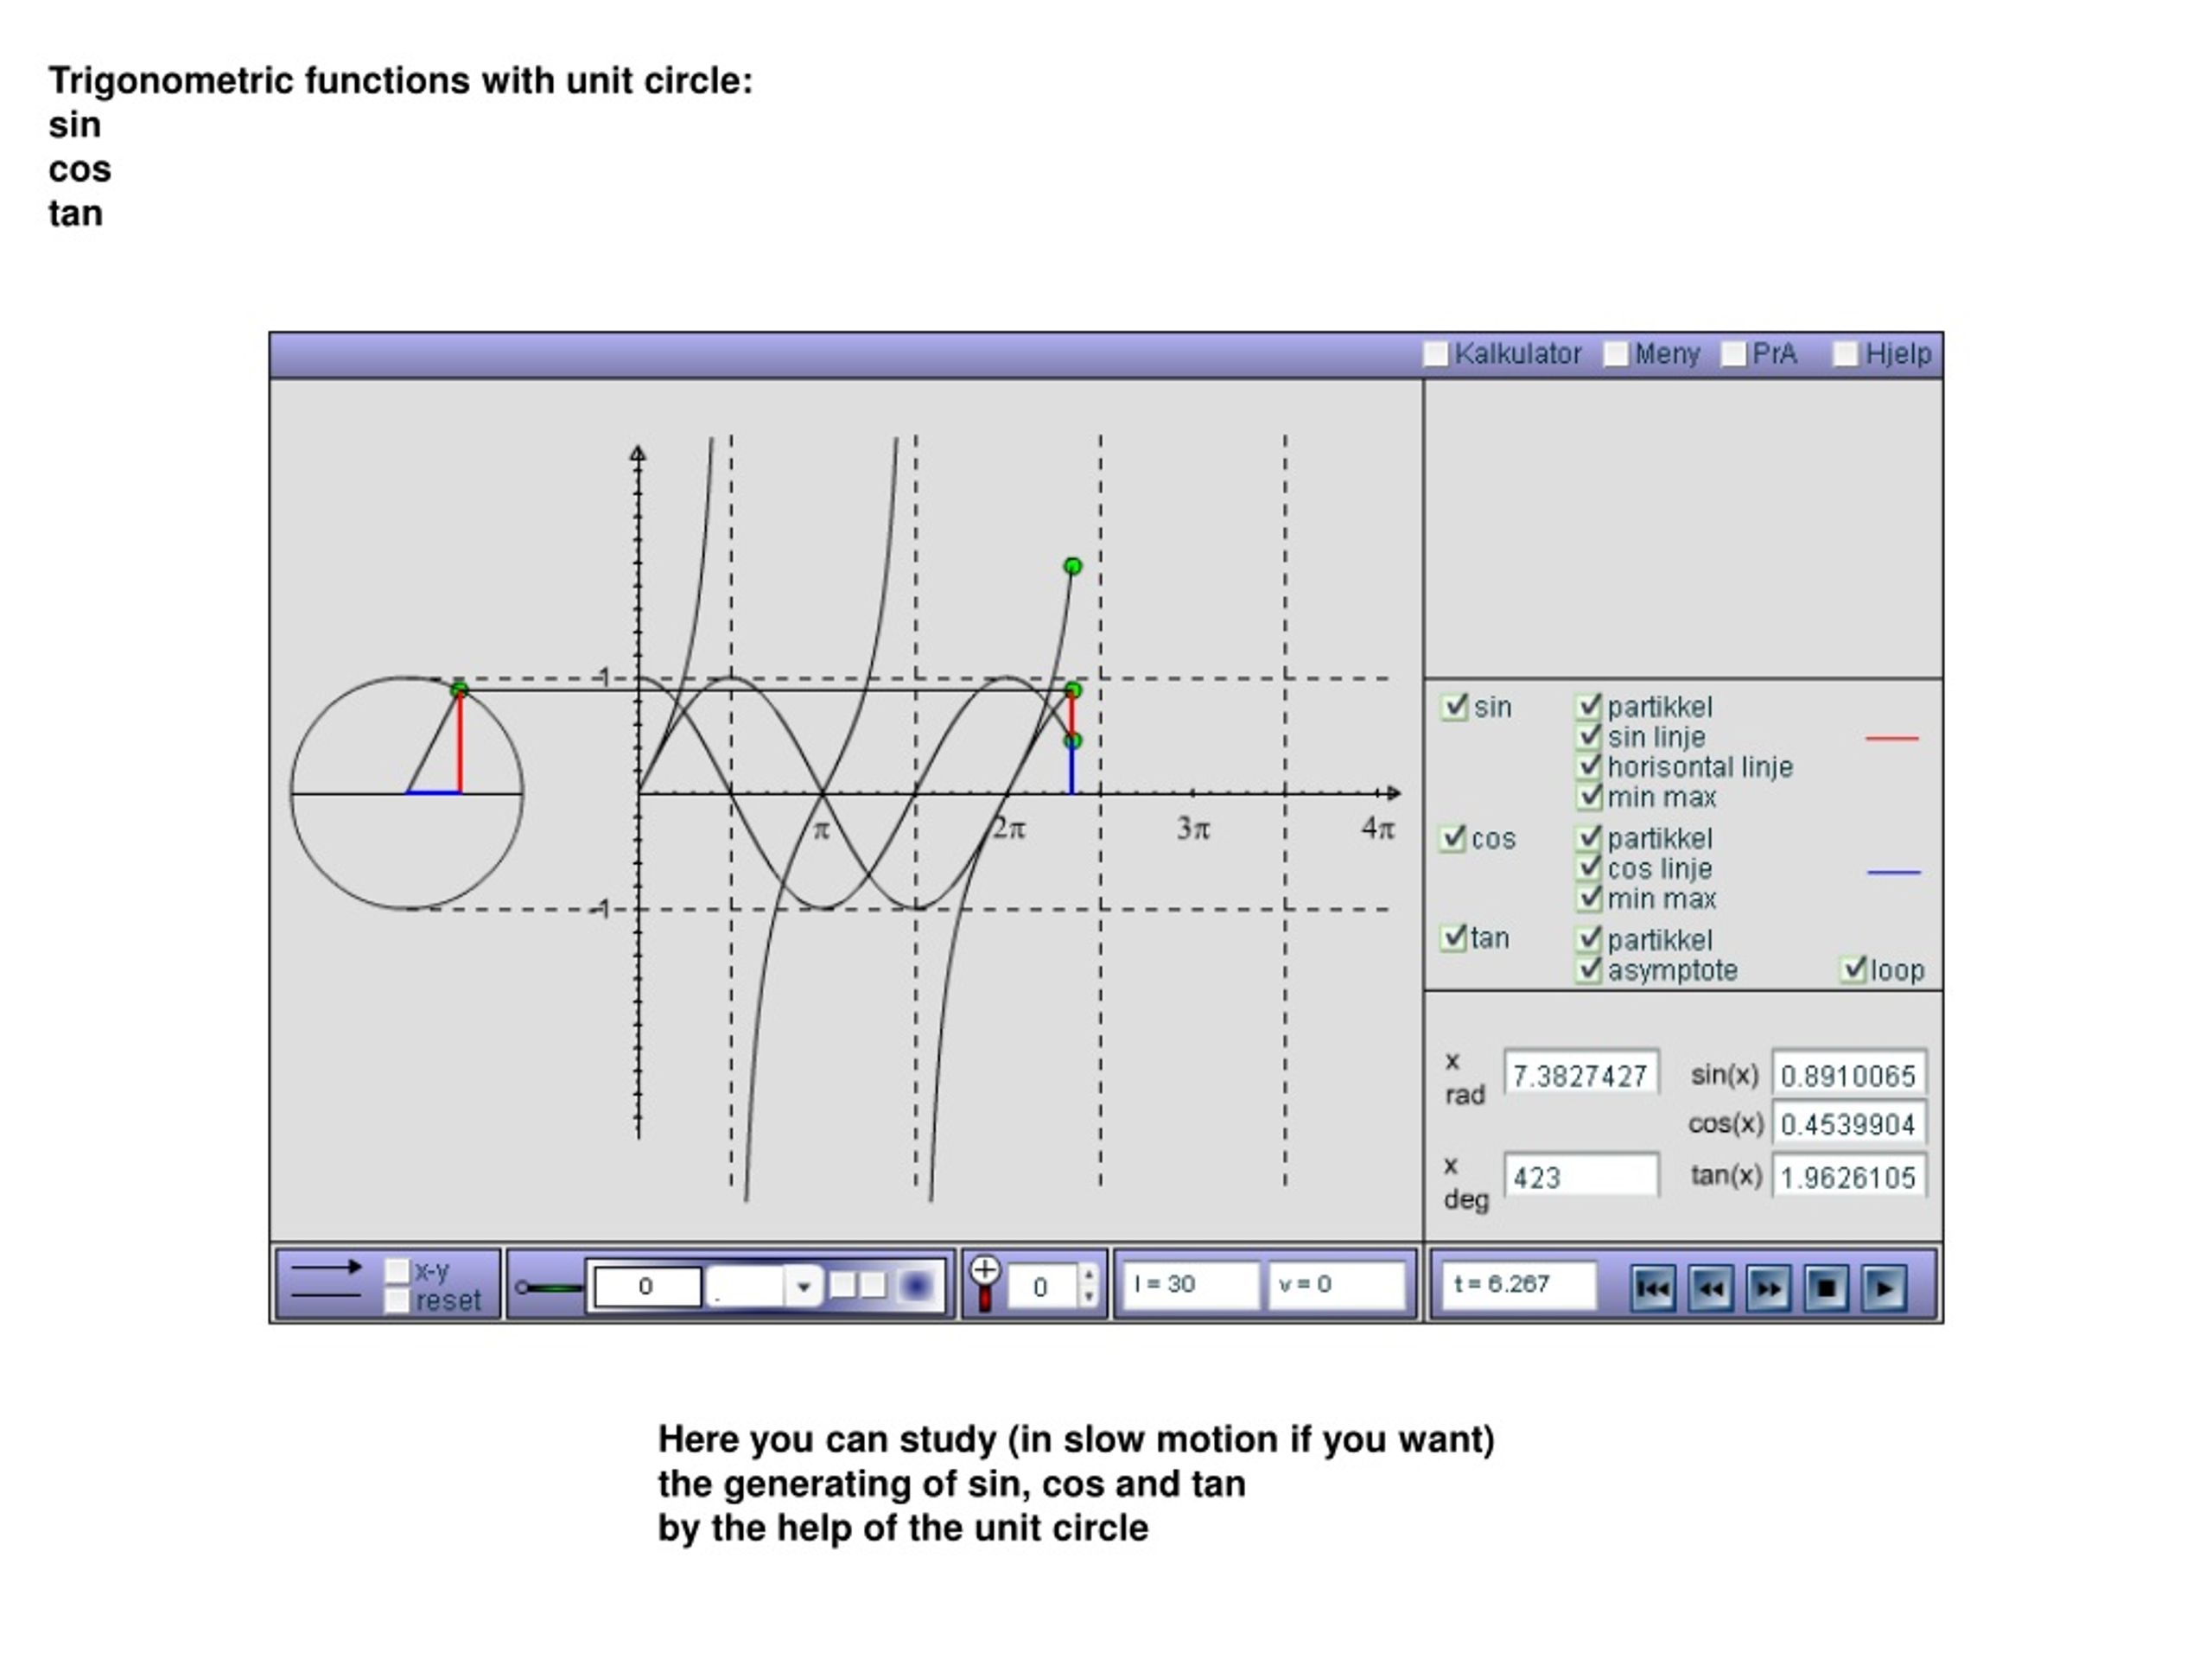Screen dimensions: 2212x1659
Task: Click the zoom value field showing 0
Action: (x=1042, y=1286)
